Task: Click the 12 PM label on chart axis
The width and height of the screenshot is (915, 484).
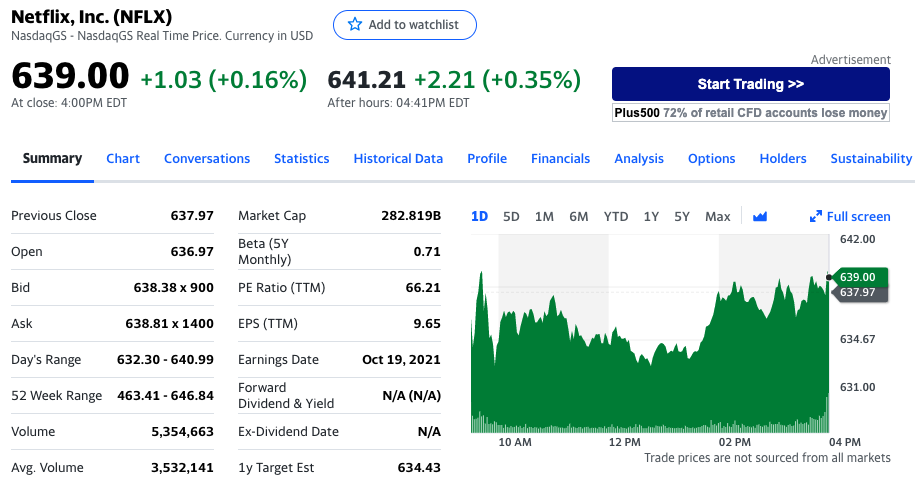Action: (x=624, y=442)
